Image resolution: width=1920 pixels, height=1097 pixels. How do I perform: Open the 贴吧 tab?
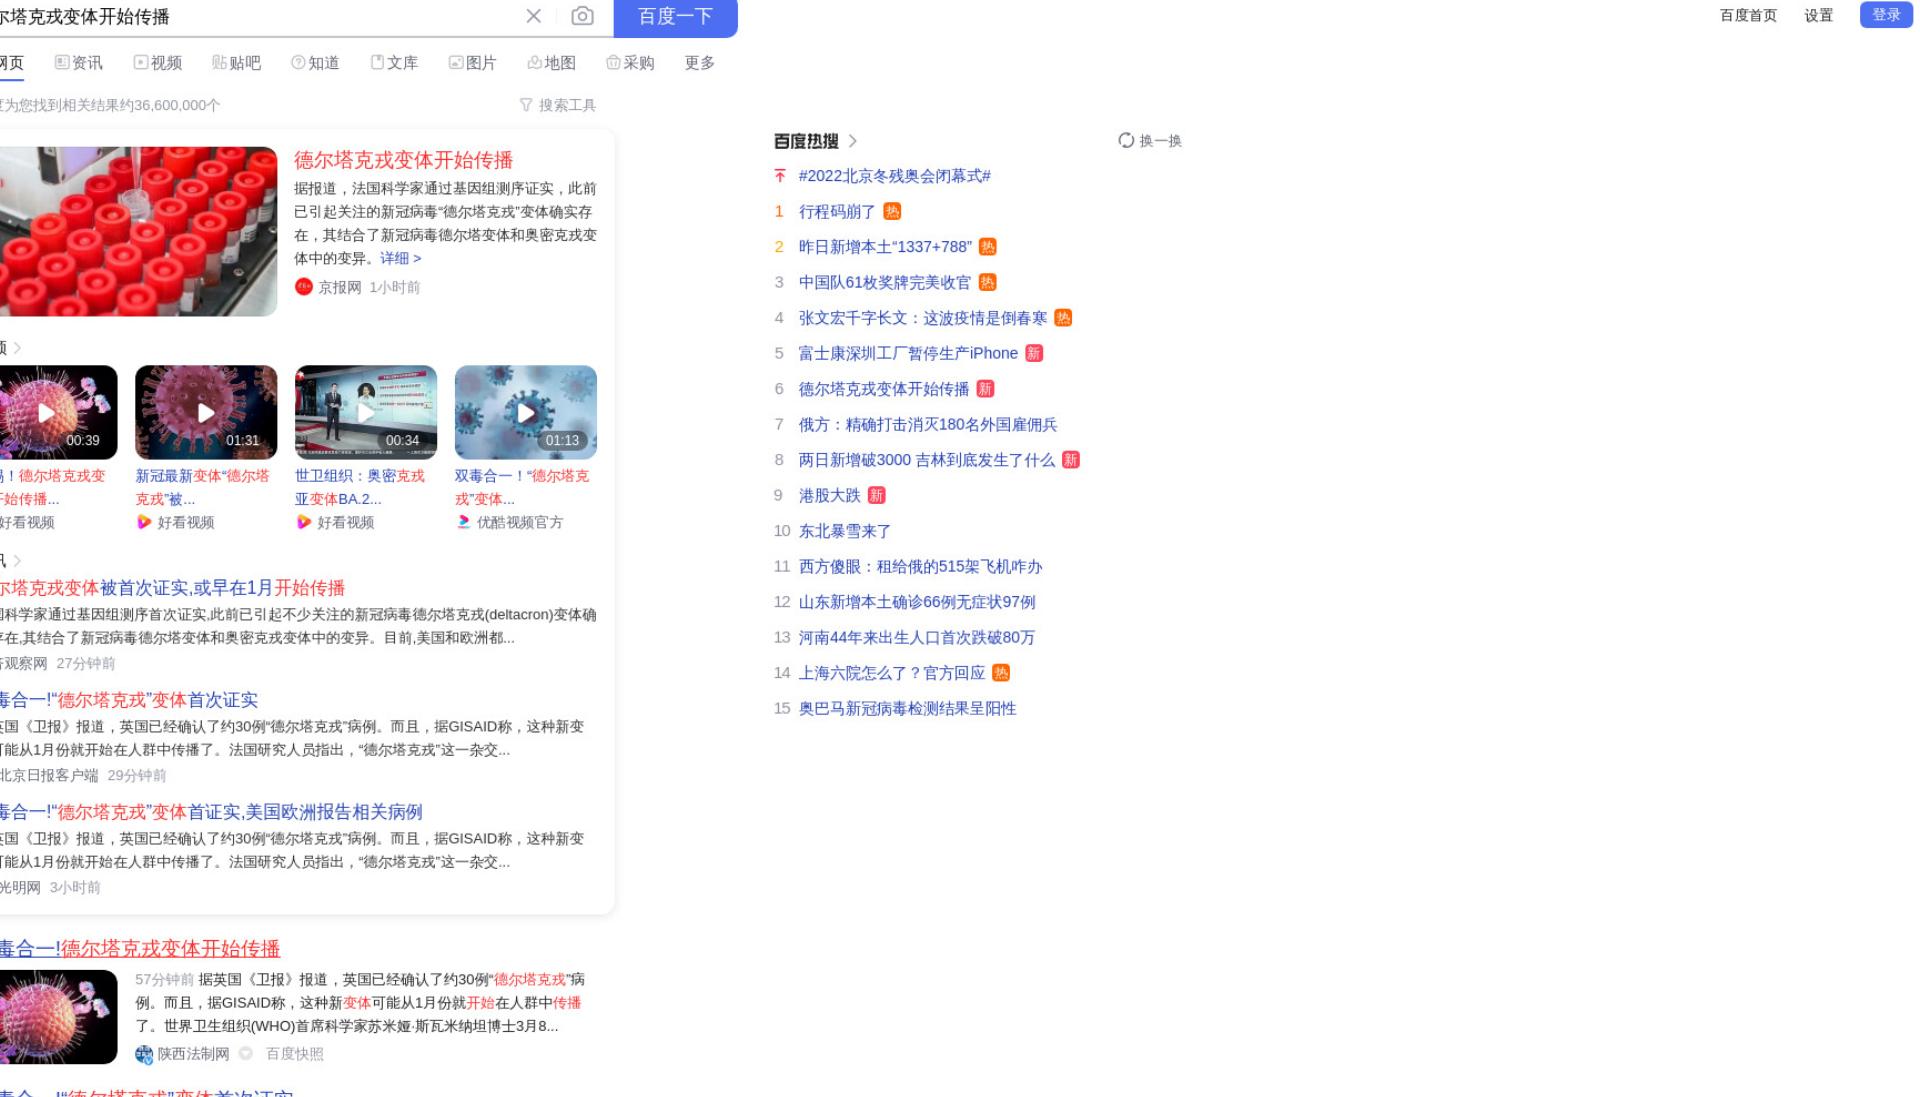point(237,63)
